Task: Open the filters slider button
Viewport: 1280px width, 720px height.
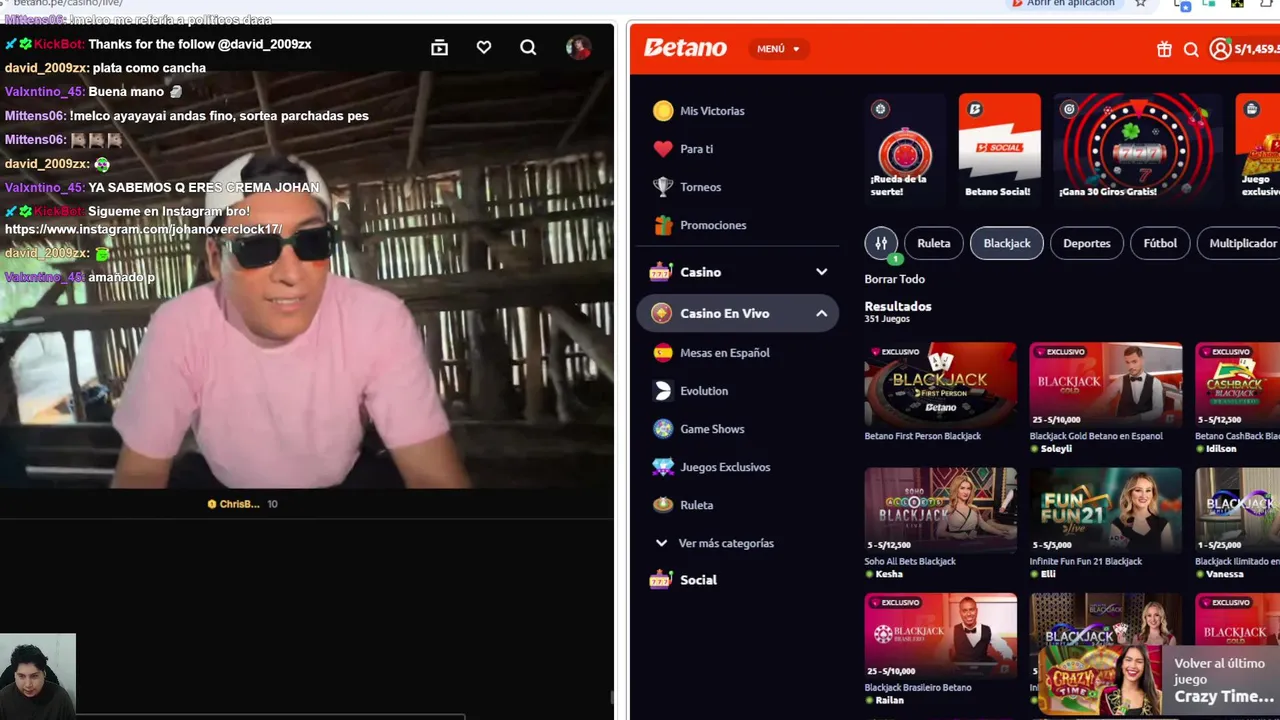Action: pos(881,243)
